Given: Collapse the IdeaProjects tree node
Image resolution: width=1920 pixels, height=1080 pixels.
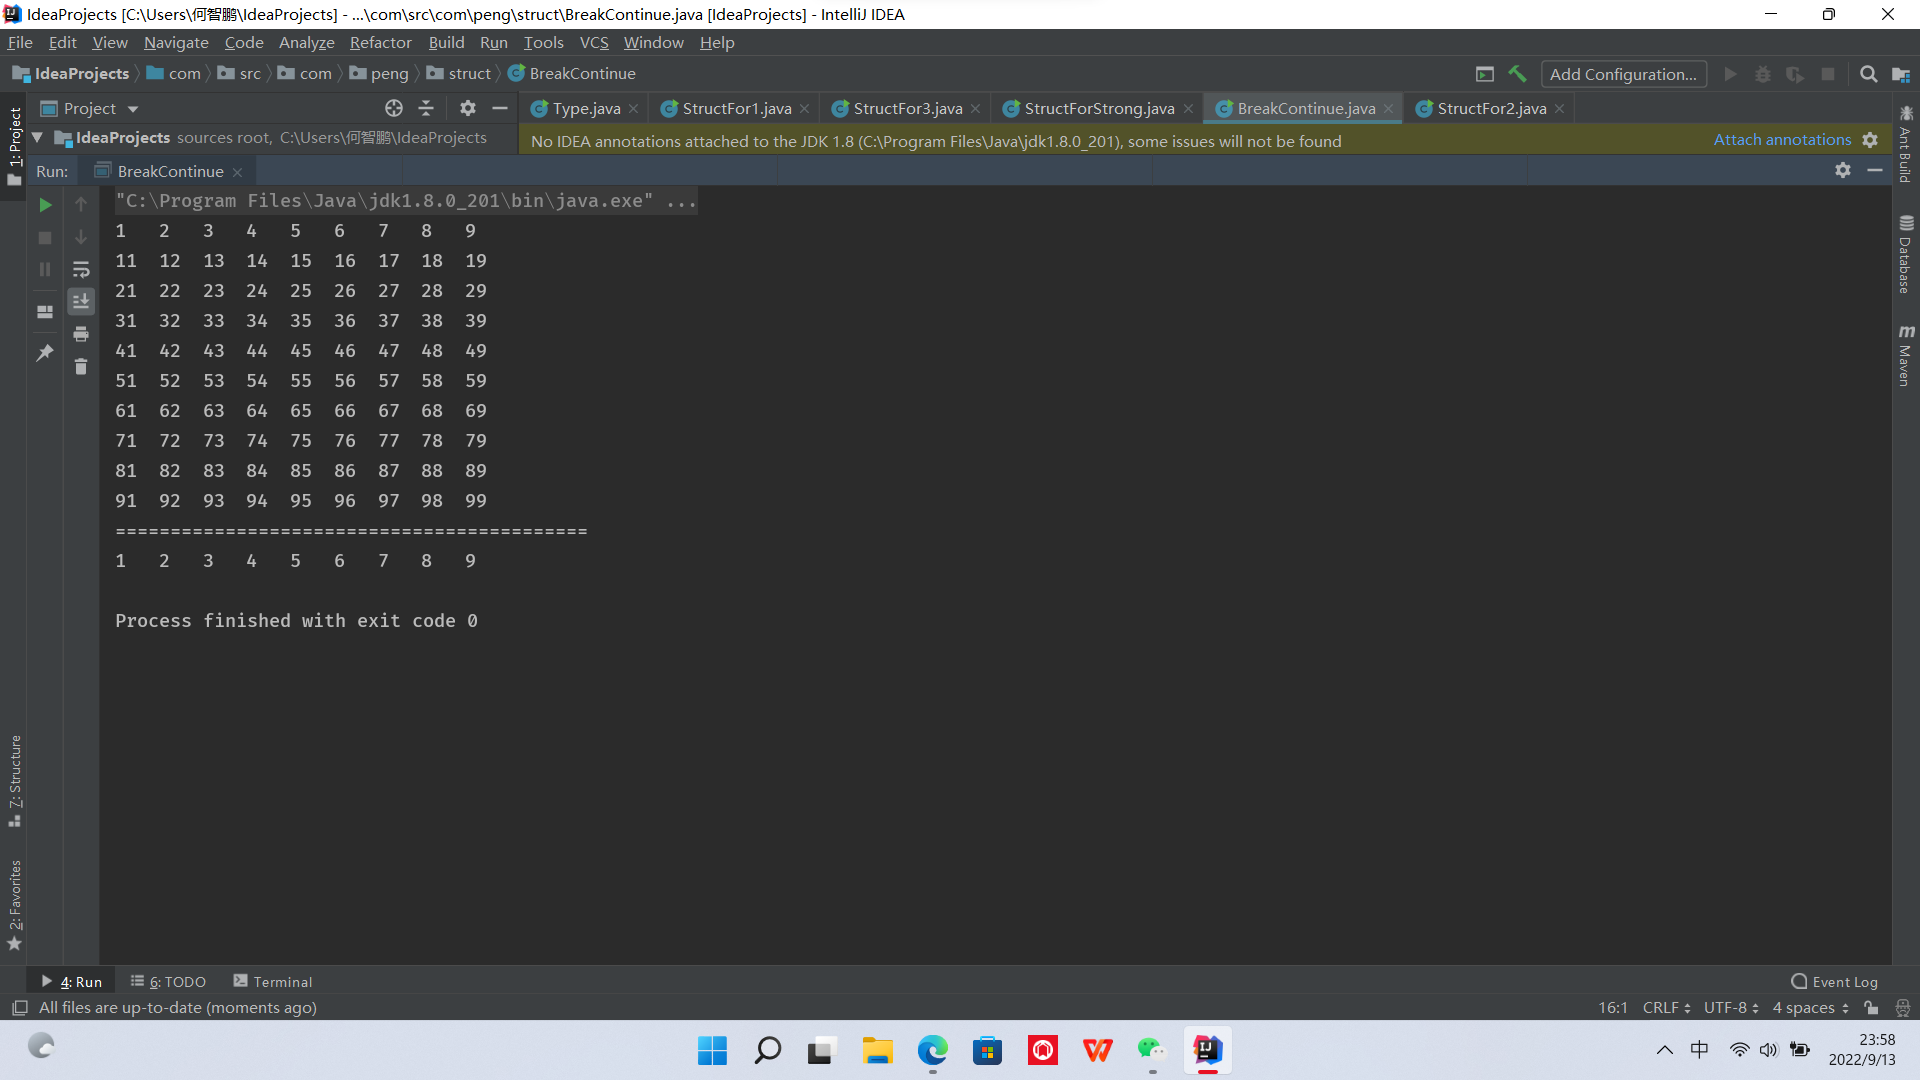Looking at the screenshot, I should 37,138.
